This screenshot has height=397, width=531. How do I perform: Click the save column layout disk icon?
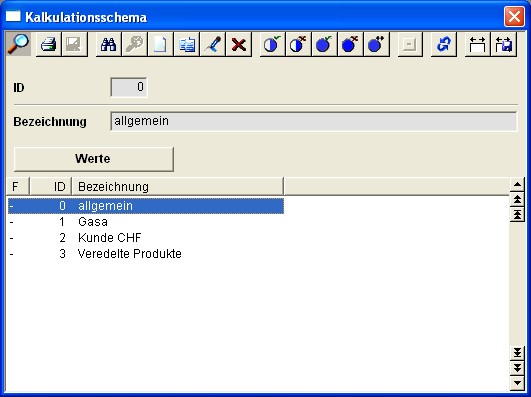coord(504,44)
